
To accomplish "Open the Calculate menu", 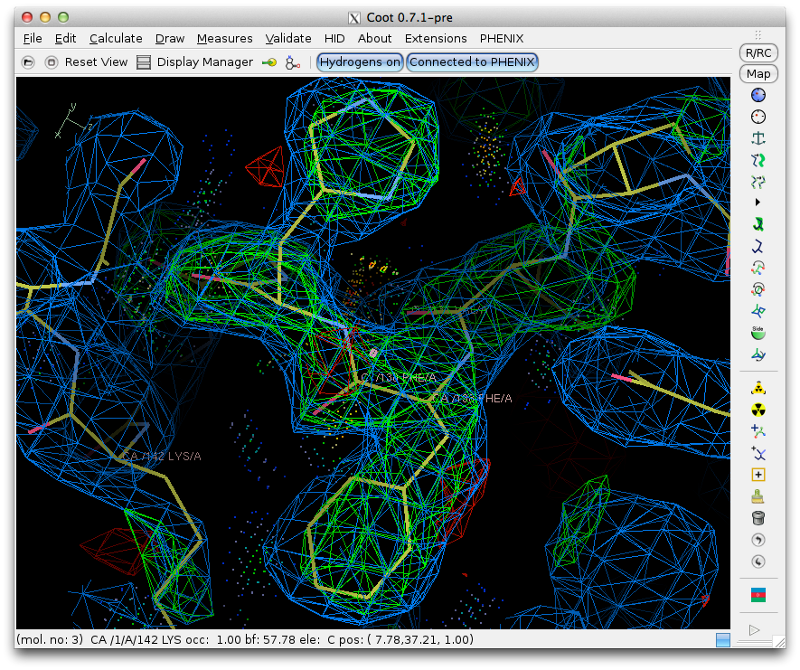I will coord(116,38).
